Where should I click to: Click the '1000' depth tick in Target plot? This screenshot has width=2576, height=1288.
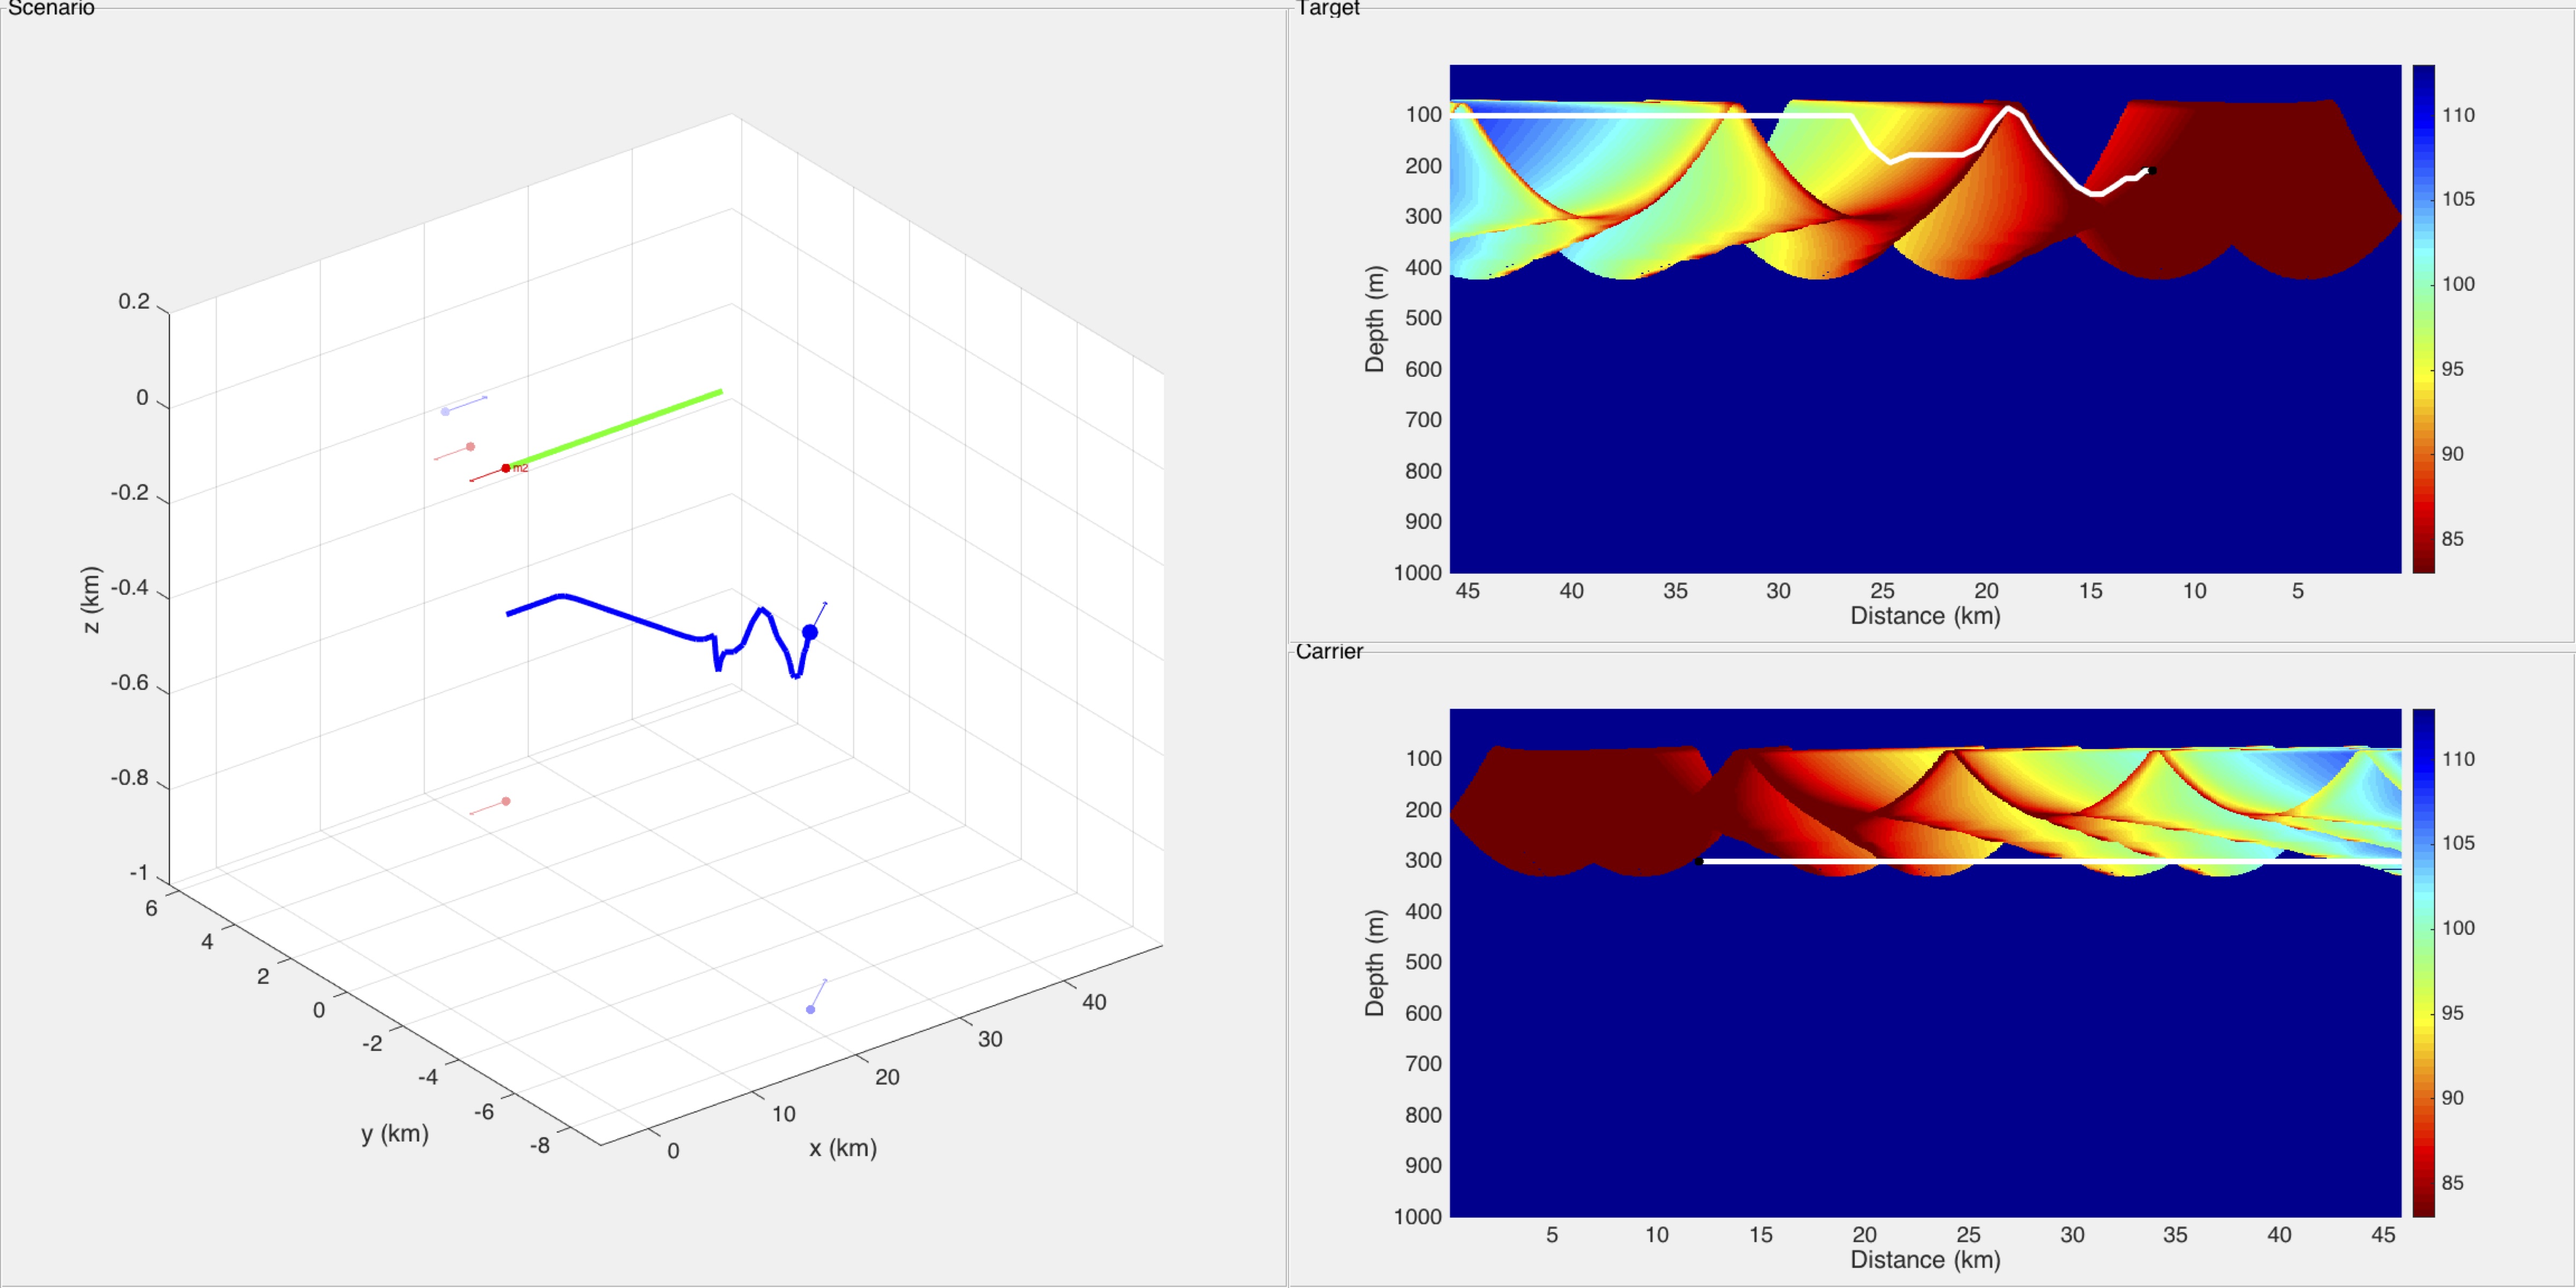[x=1418, y=573]
